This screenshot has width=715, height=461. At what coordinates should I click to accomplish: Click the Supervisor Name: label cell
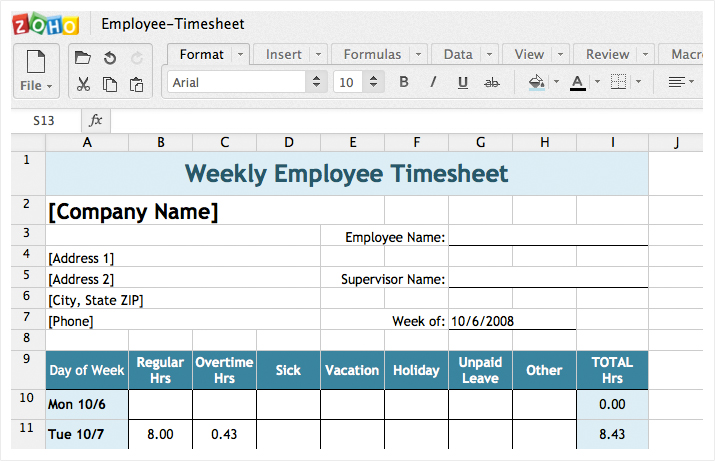pos(384,279)
